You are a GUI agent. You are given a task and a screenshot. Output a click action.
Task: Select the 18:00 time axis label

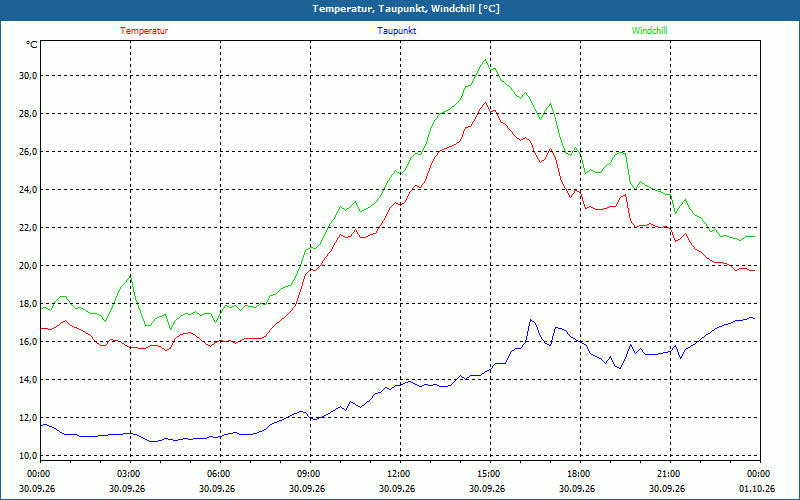(x=580, y=474)
